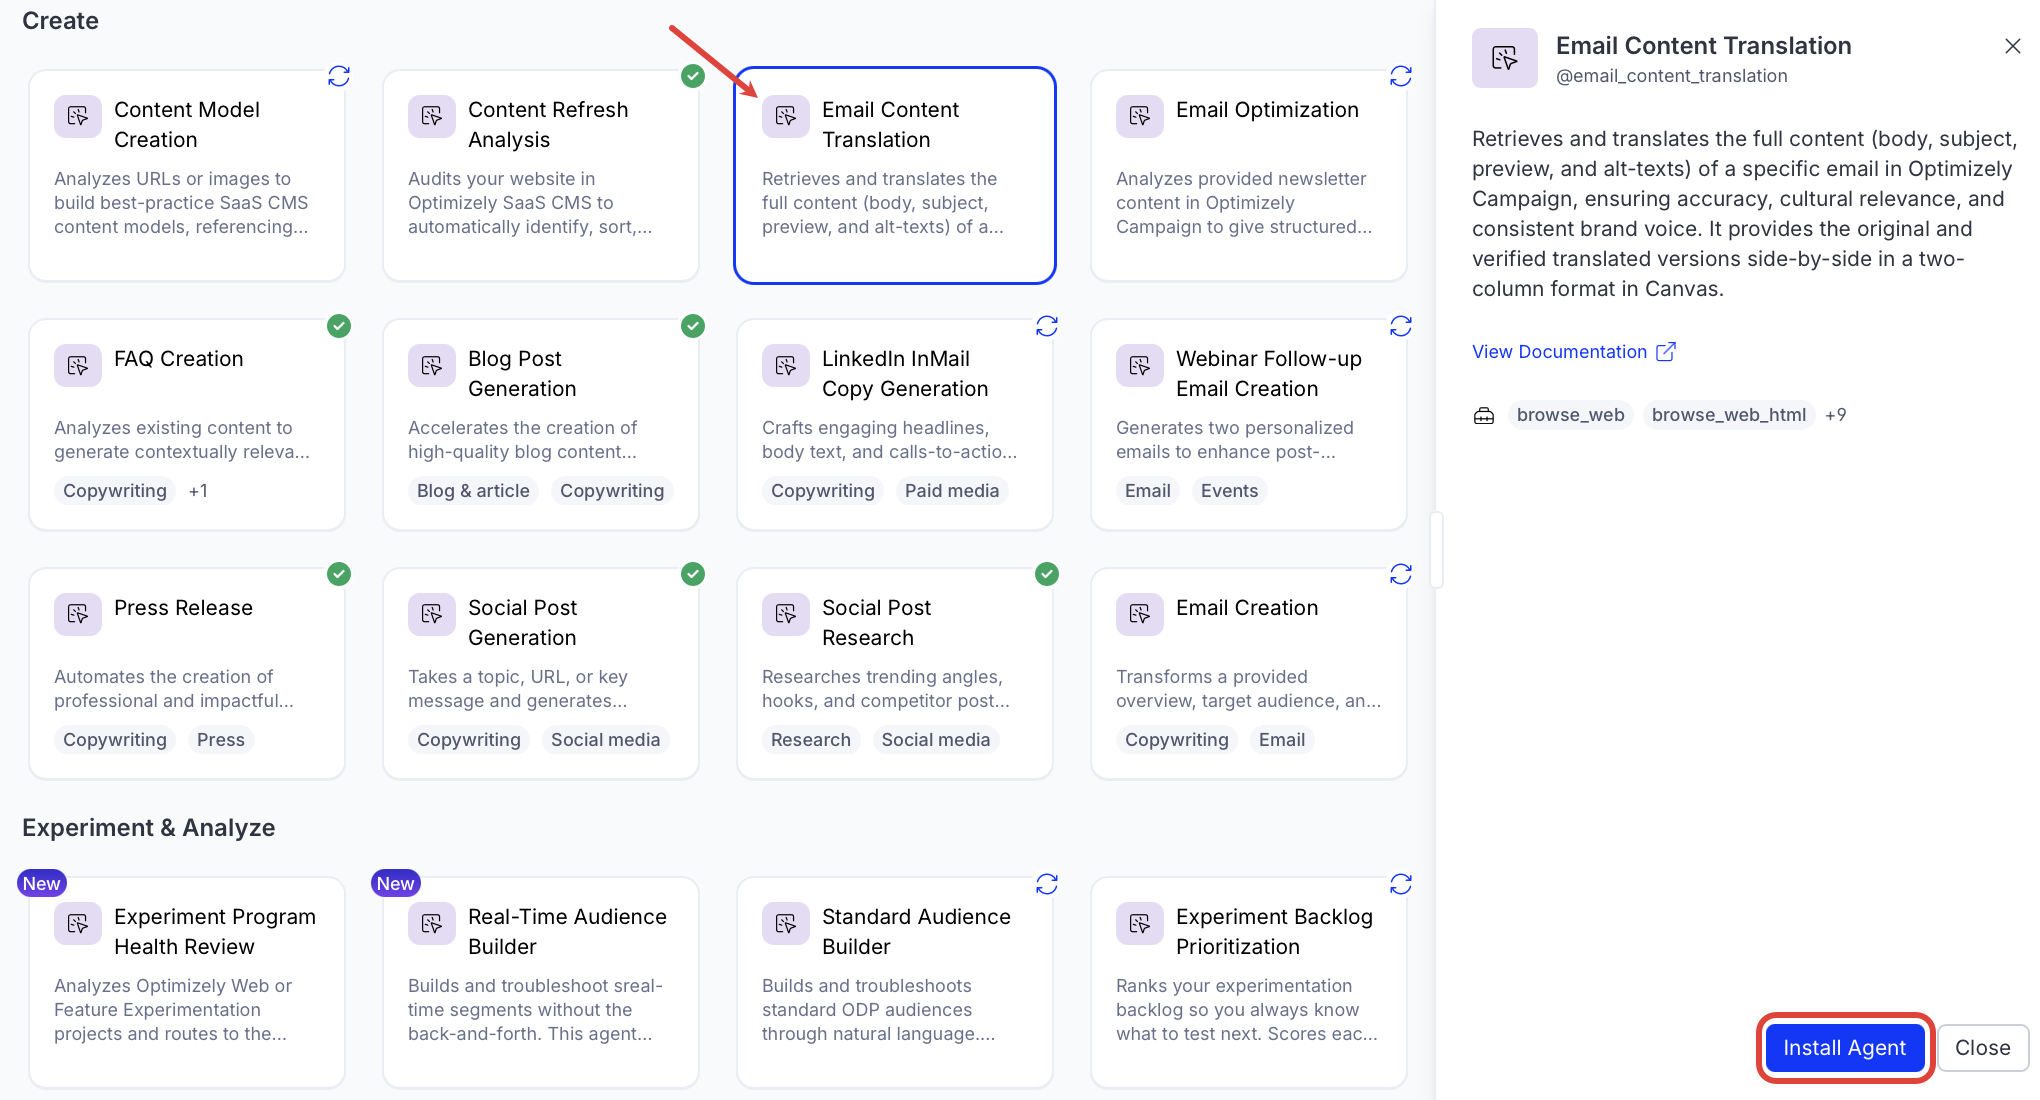Screen dimensions: 2040x1100
Task: Click the Social Post Generation agent icon
Action: 432,614
